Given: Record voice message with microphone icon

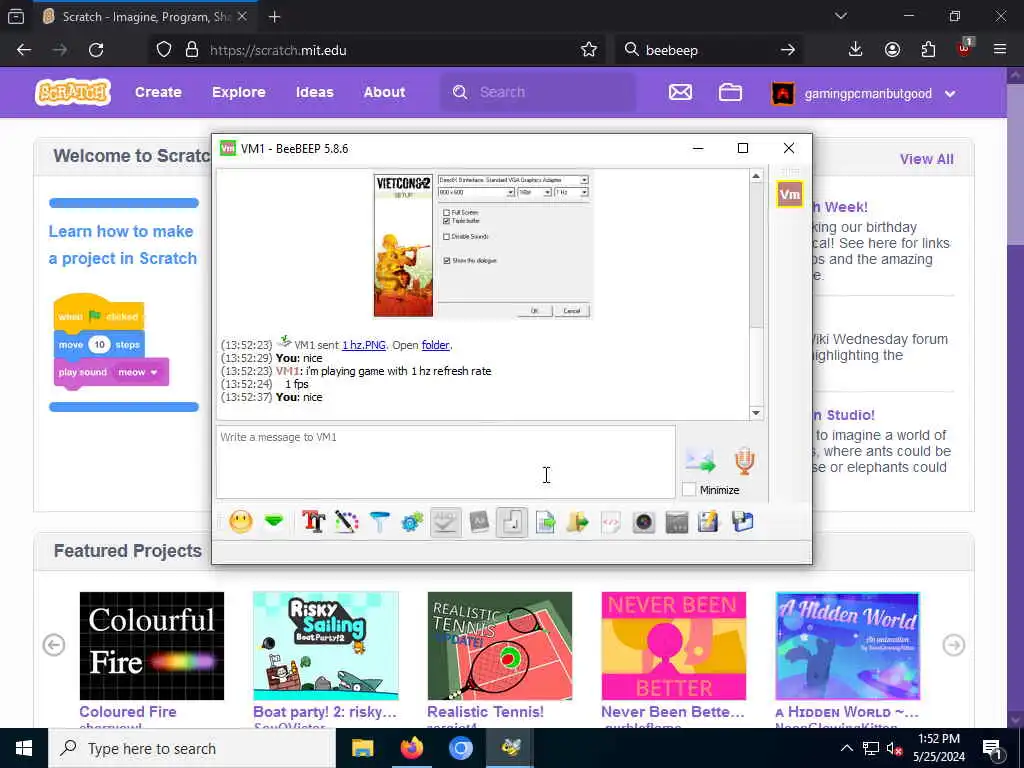Looking at the screenshot, I should pos(744,461).
